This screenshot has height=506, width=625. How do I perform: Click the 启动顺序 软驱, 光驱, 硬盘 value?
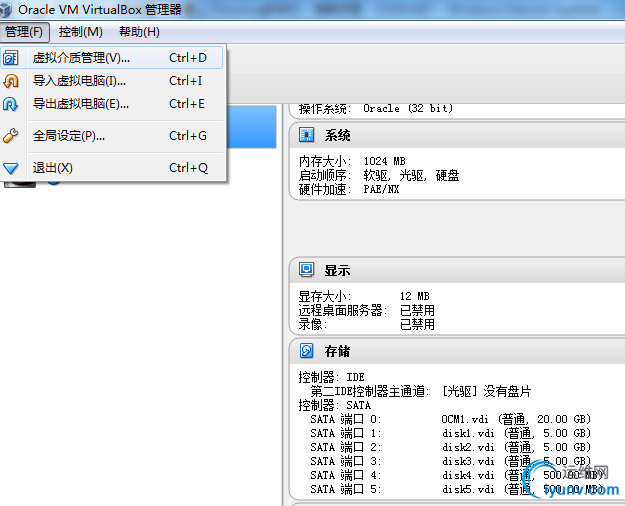(411, 175)
